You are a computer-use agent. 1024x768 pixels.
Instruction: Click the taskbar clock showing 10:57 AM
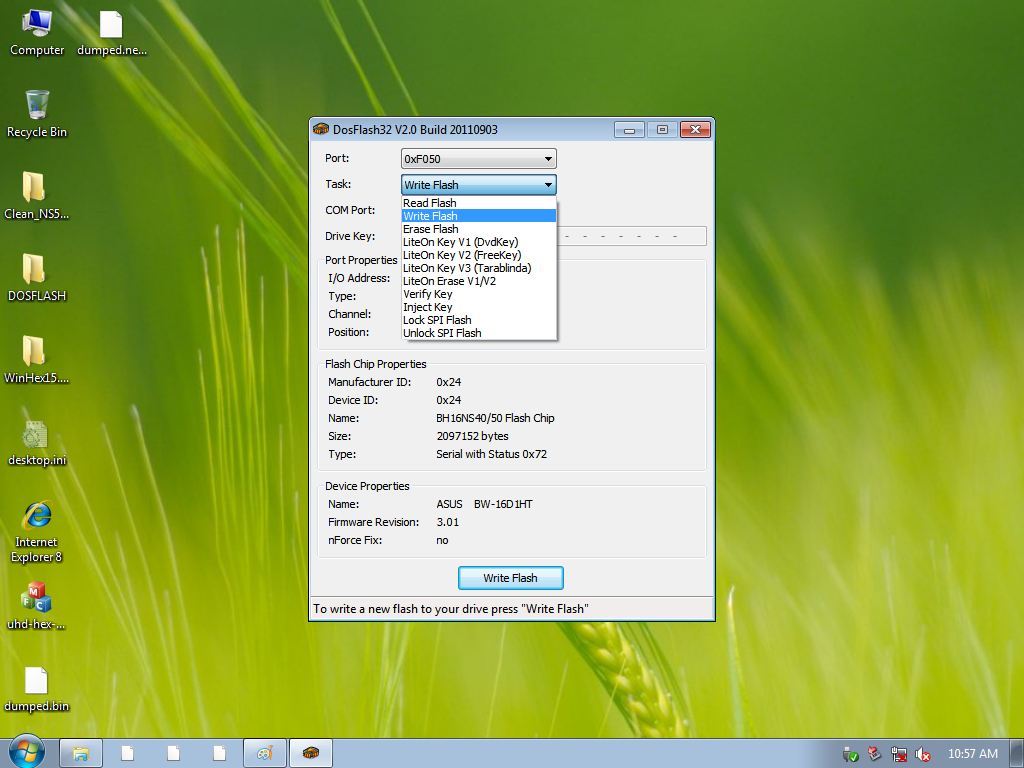click(972, 754)
